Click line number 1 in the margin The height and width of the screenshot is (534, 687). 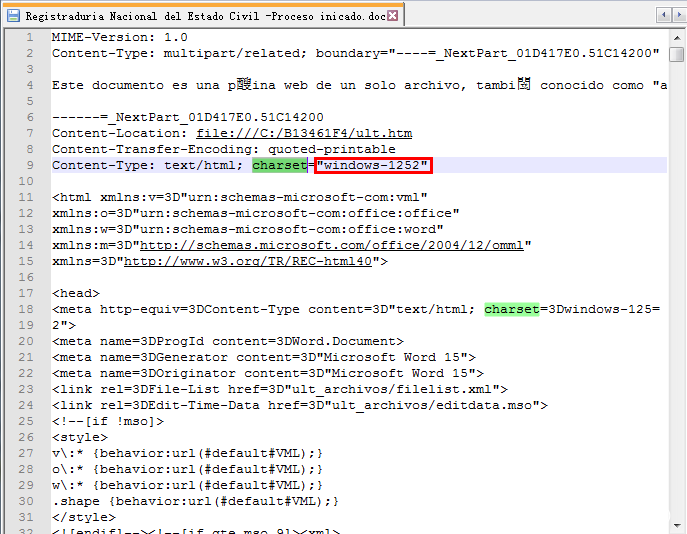pyautogui.click(x=30, y=37)
